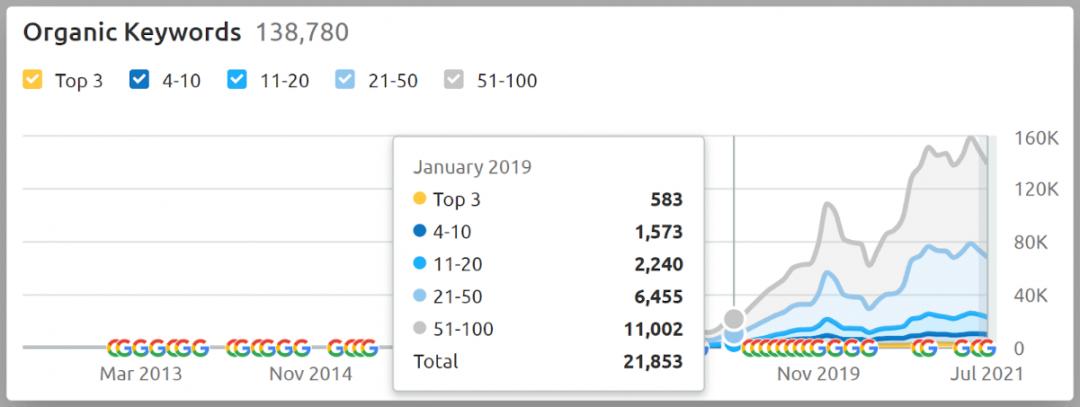Toggle the 51-100 checkbox

(x=454, y=80)
